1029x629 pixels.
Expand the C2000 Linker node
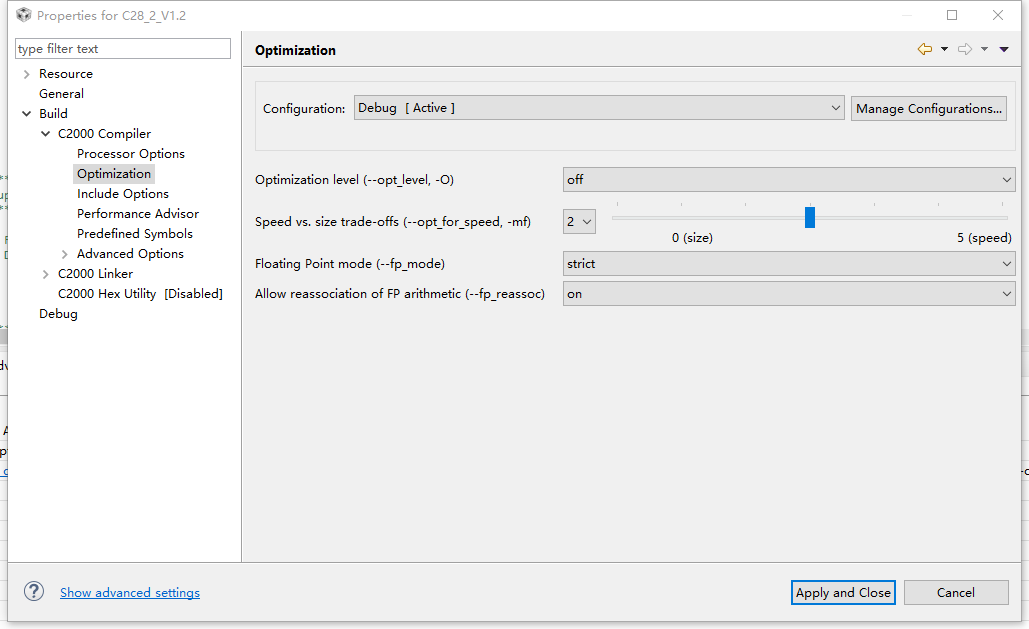pos(46,274)
